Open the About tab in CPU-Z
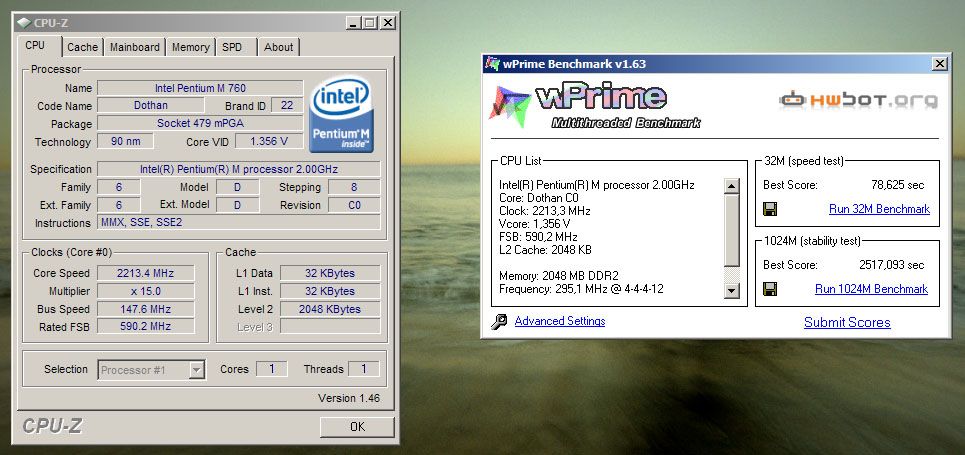Image resolution: width=965 pixels, height=455 pixels. (278, 47)
